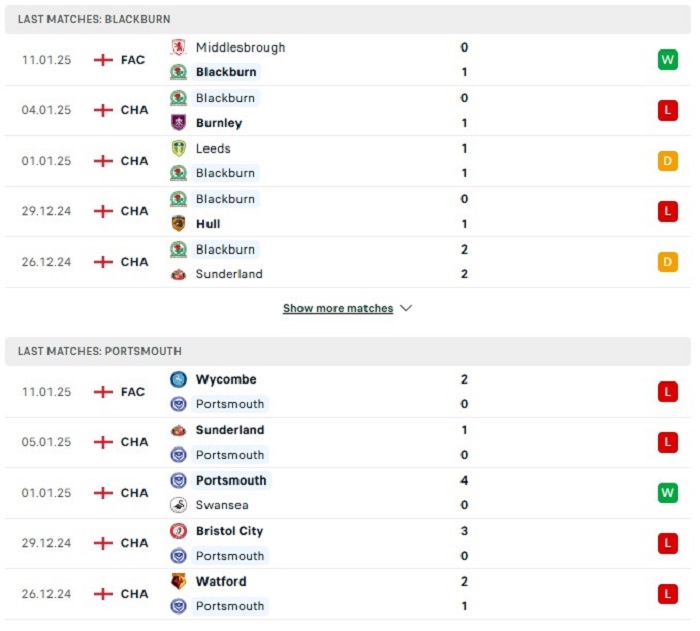Click the Burnley club crest icon
Image resolution: width=700 pixels, height=631 pixels.
(179, 122)
